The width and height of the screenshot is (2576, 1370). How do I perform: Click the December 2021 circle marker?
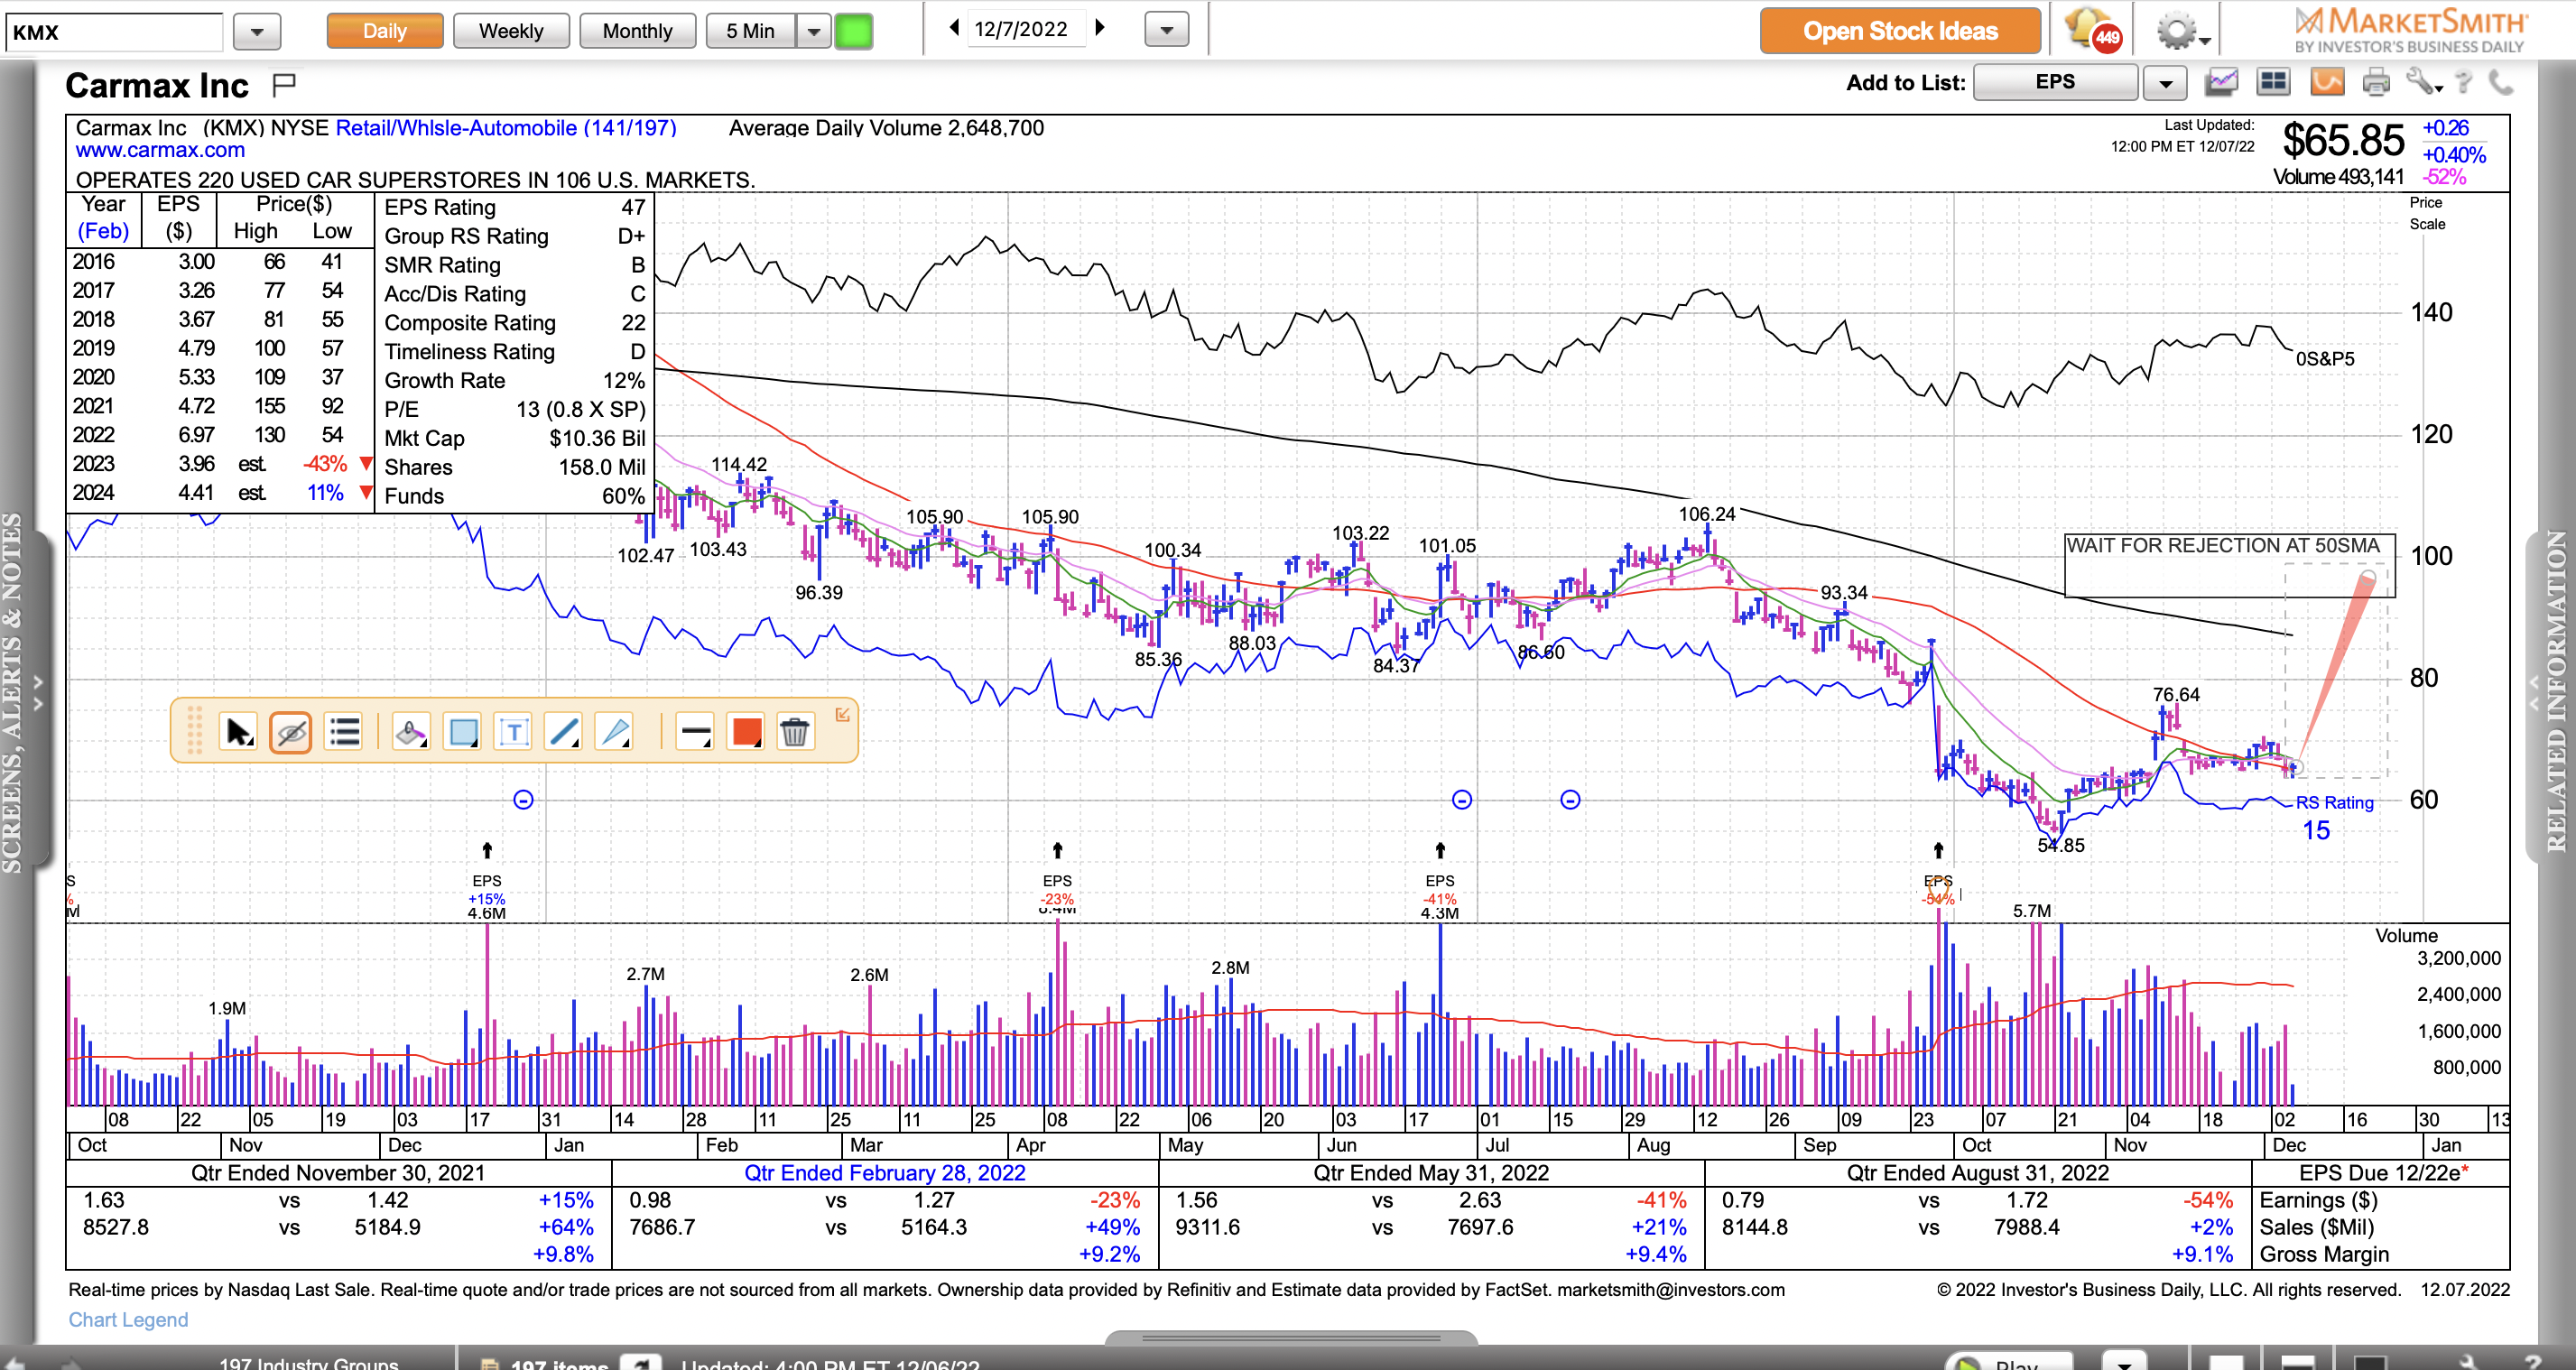[523, 799]
